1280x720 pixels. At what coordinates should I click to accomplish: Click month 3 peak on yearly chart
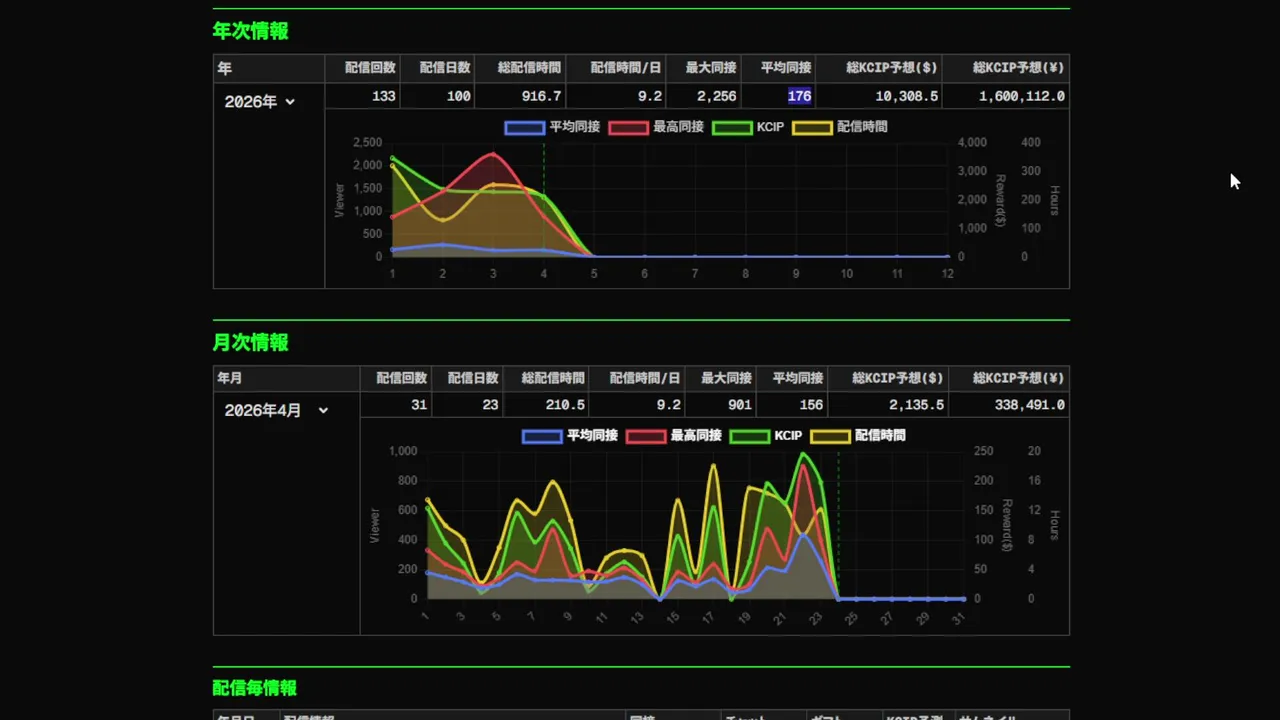click(x=493, y=154)
